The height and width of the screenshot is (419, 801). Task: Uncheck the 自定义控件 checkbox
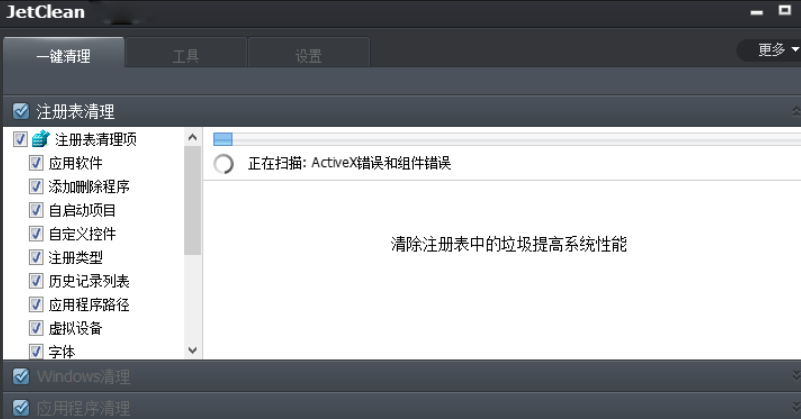click(x=36, y=234)
